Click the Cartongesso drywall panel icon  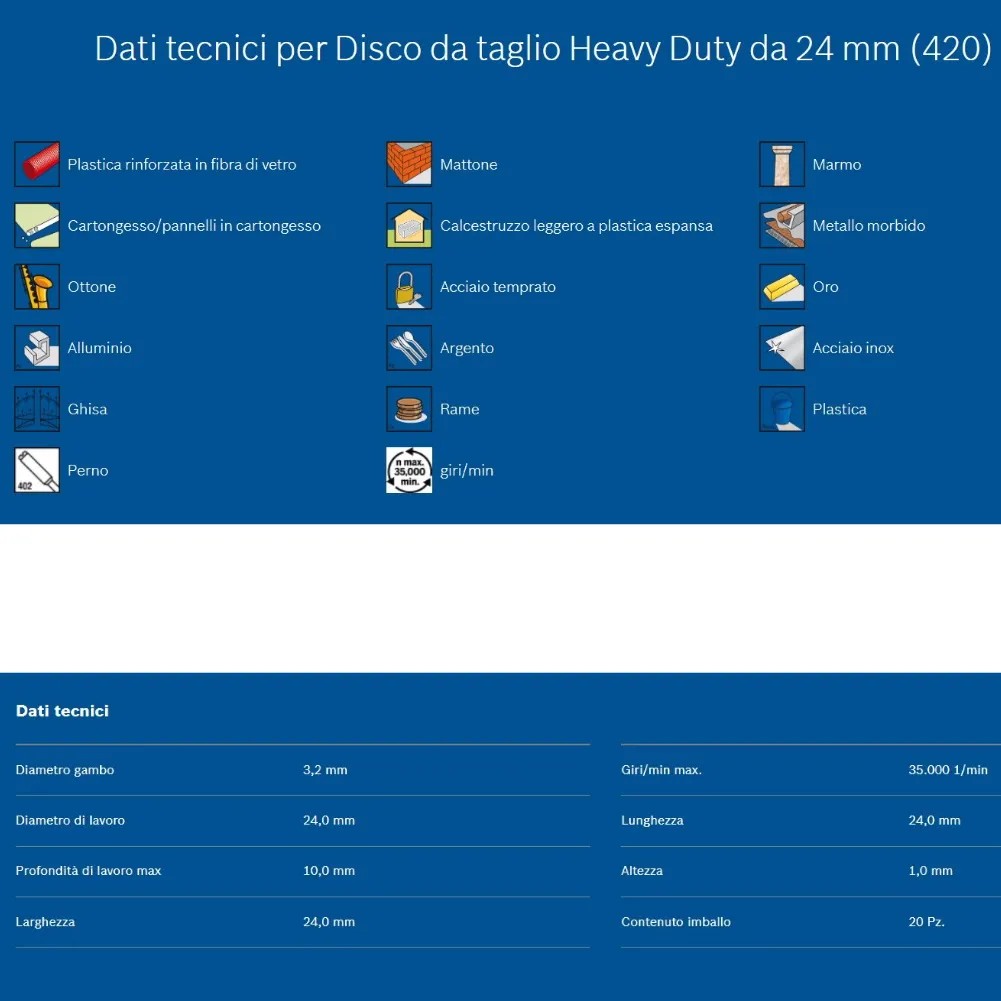(37, 226)
